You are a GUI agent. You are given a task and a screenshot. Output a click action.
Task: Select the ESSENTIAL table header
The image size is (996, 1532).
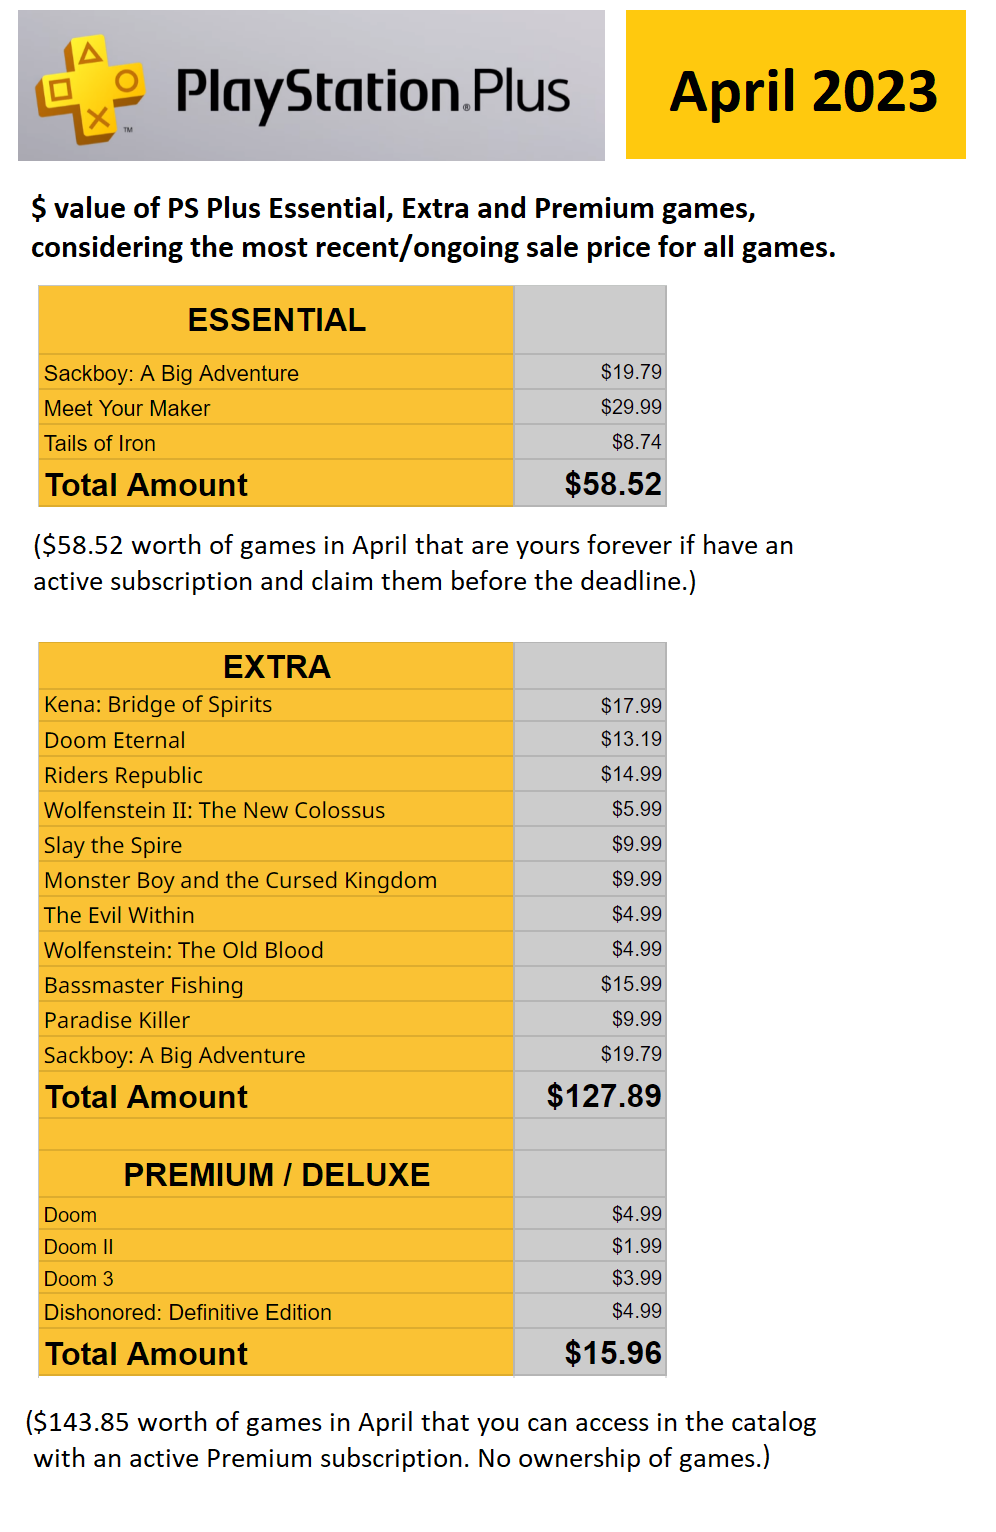coord(276,320)
